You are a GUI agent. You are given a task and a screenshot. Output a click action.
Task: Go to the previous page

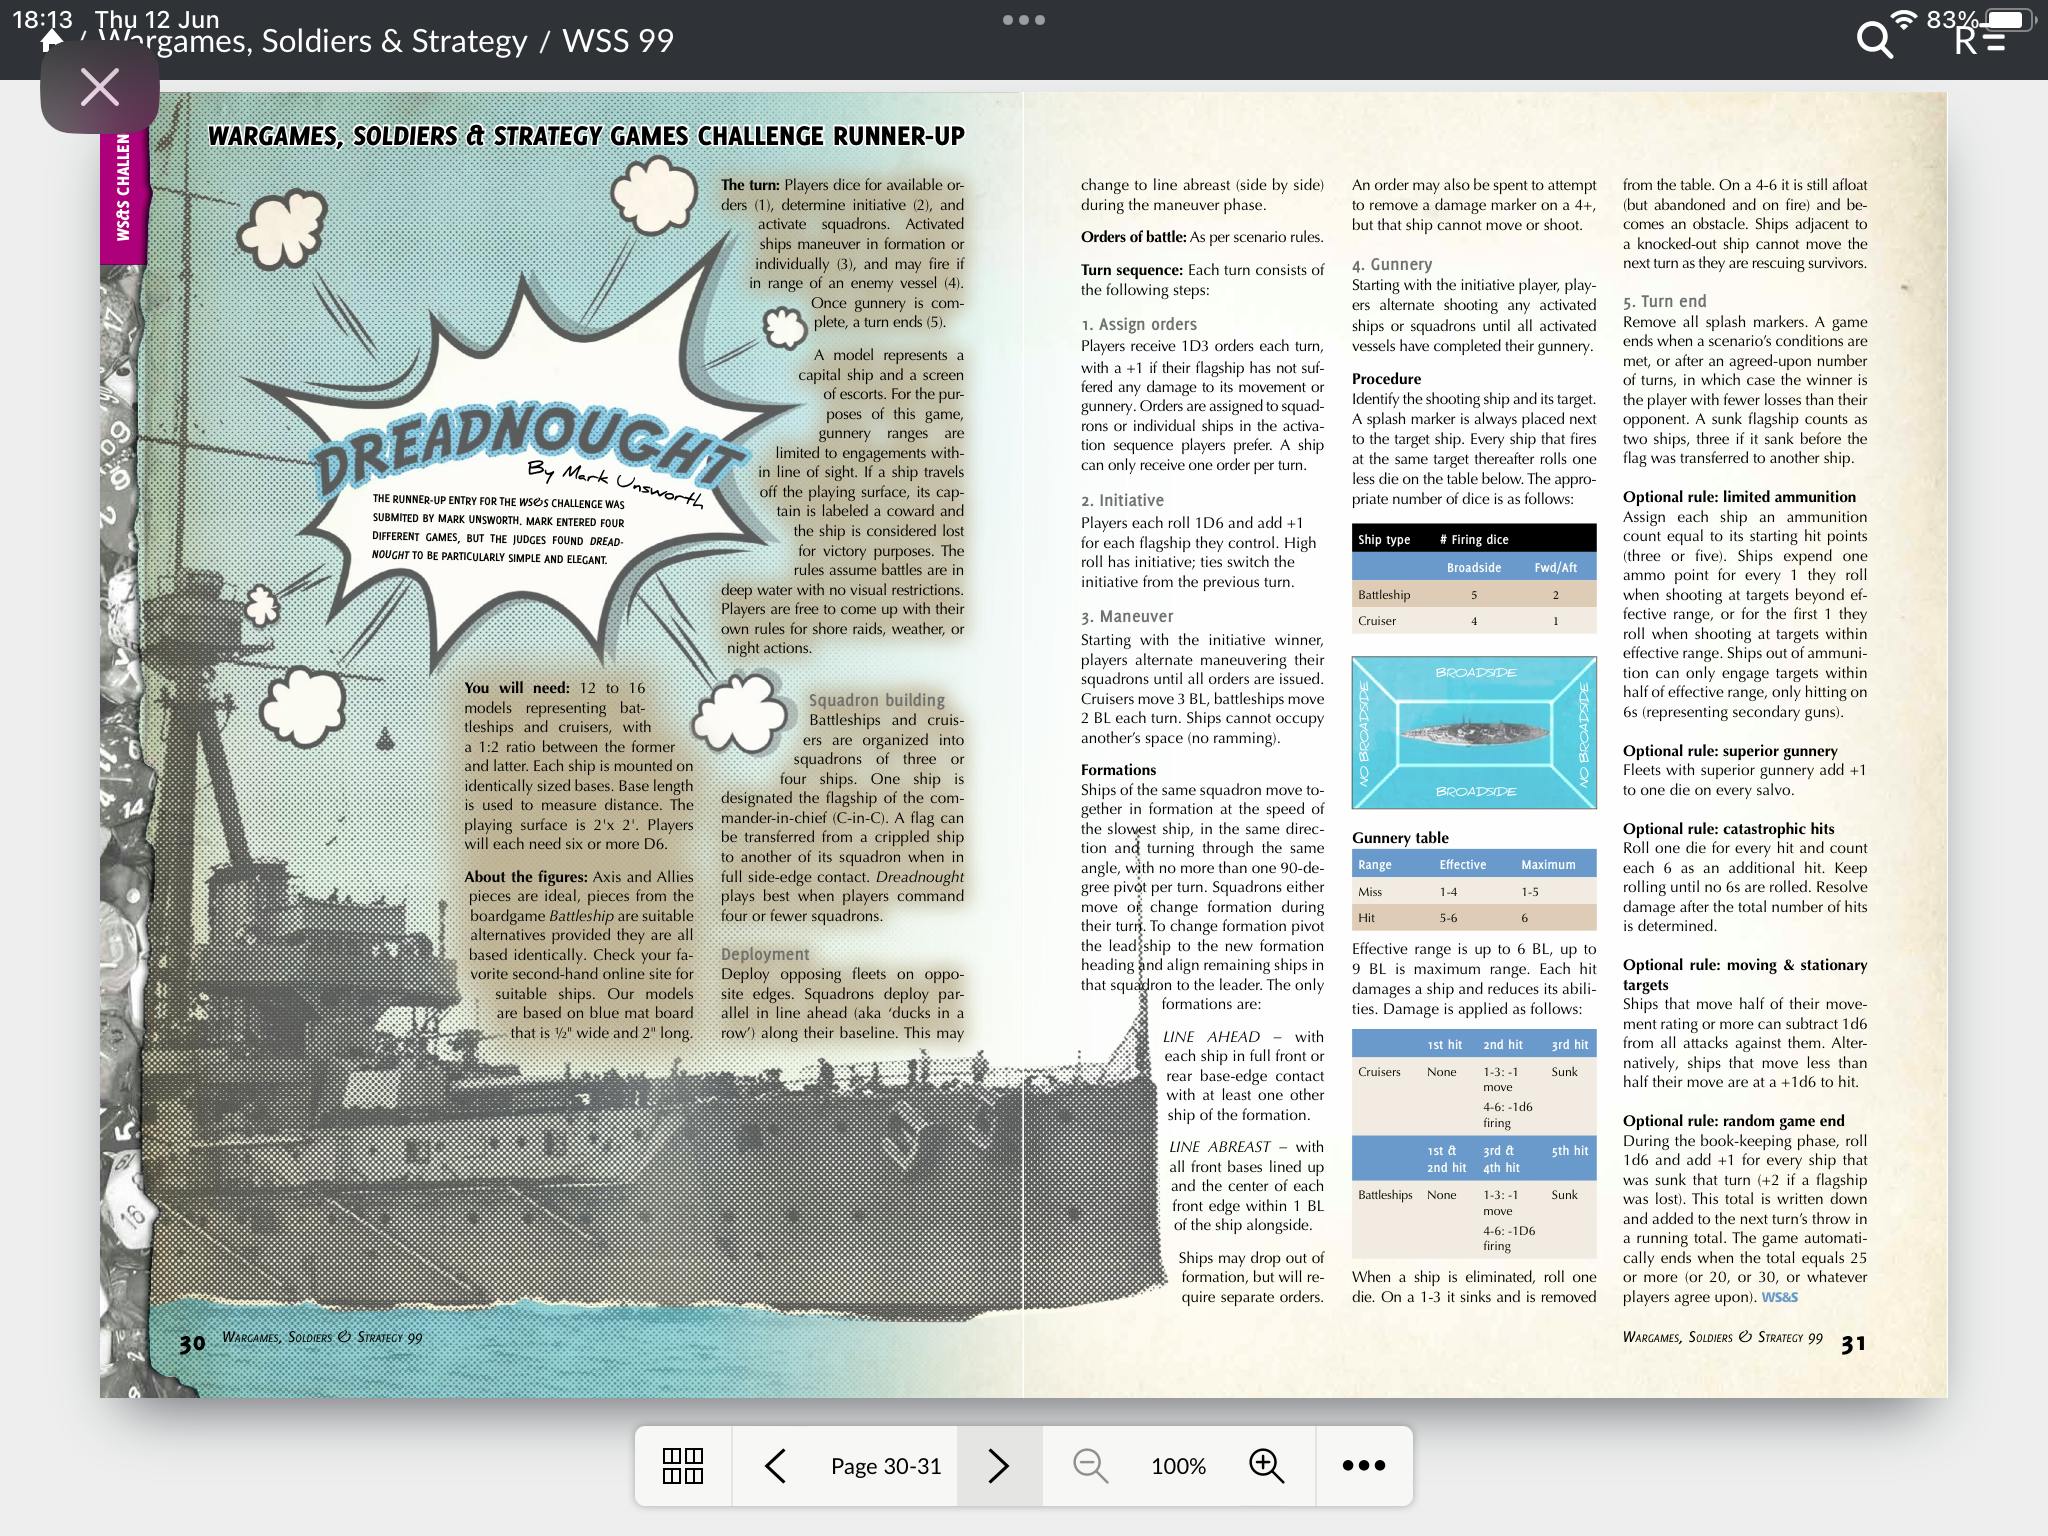[x=775, y=1466]
